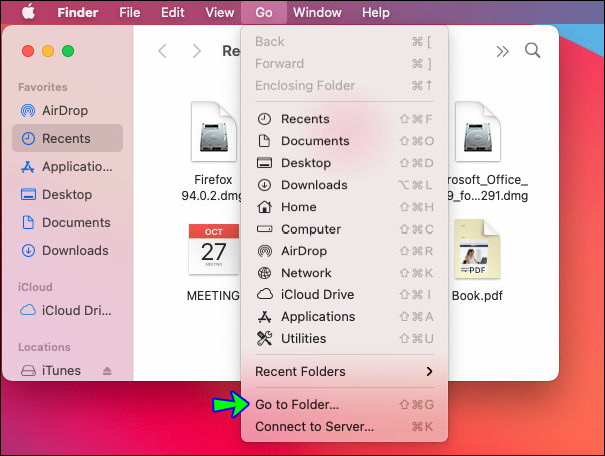The image size is (605, 456).
Task: Select the Microsoft Office dmg file icon
Action: pyautogui.click(x=478, y=132)
